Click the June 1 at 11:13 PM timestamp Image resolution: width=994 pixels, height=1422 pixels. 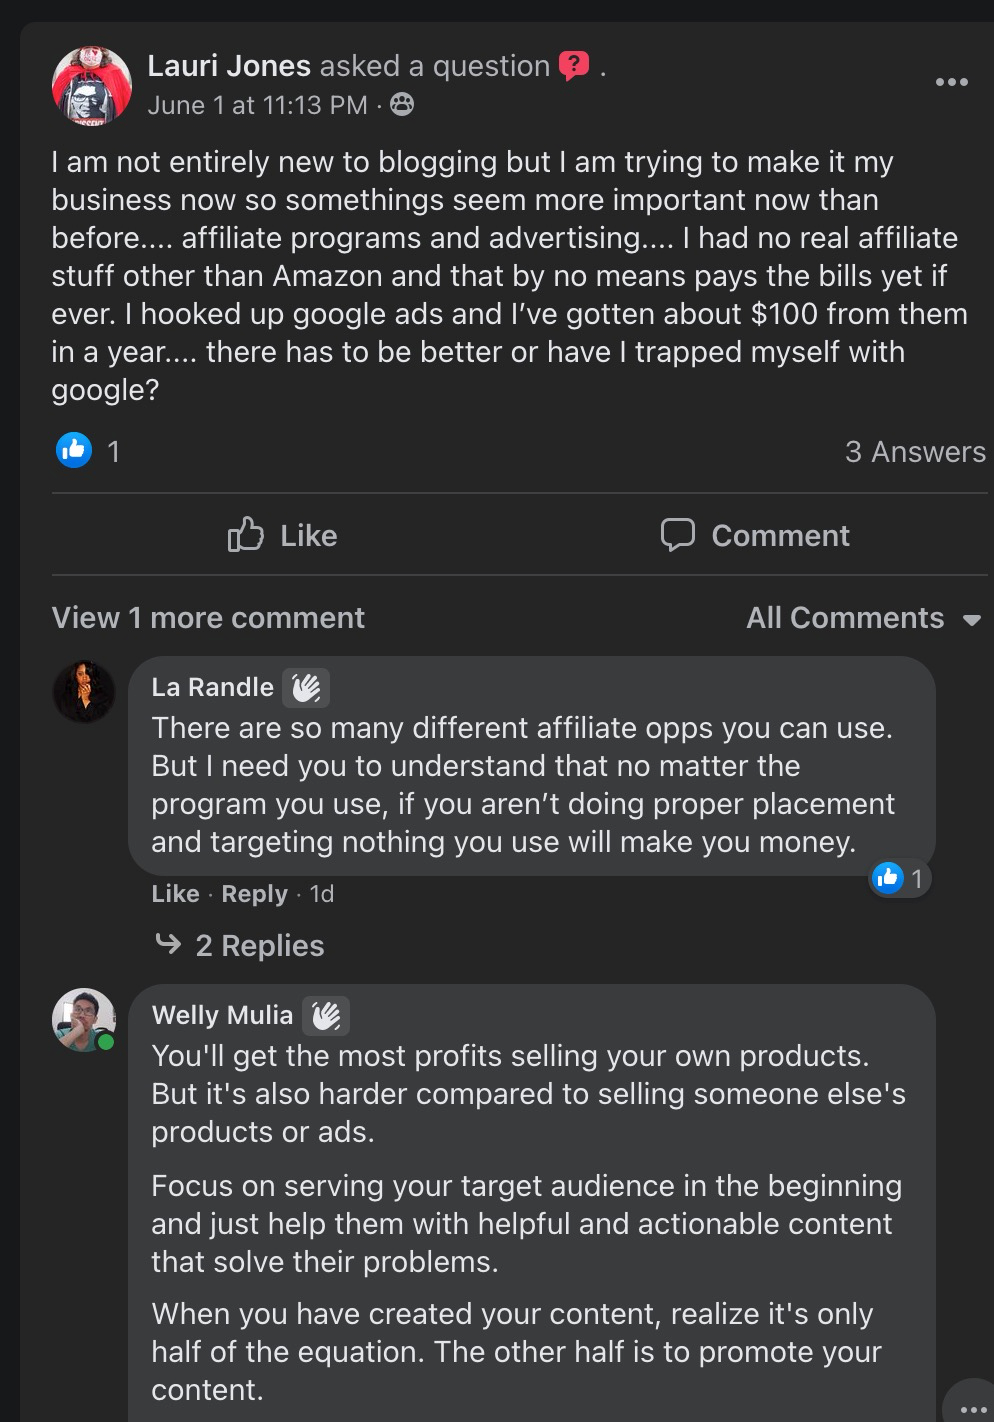point(257,105)
